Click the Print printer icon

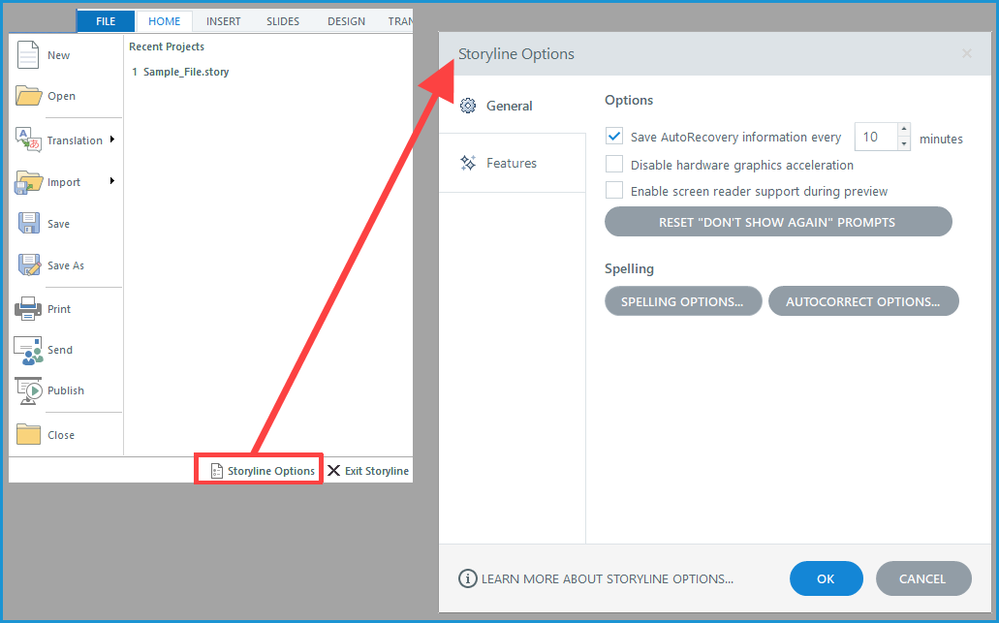pos(28,308)
